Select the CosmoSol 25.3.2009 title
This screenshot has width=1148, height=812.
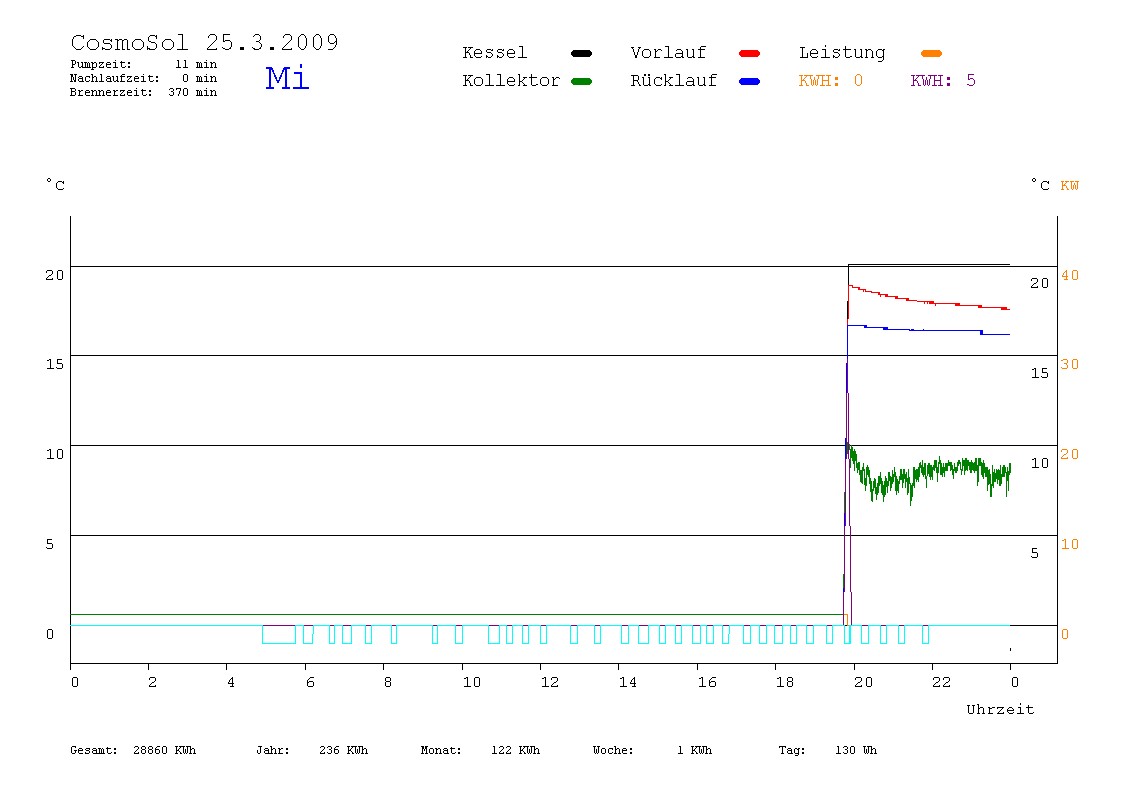click(x=204, y=42)
